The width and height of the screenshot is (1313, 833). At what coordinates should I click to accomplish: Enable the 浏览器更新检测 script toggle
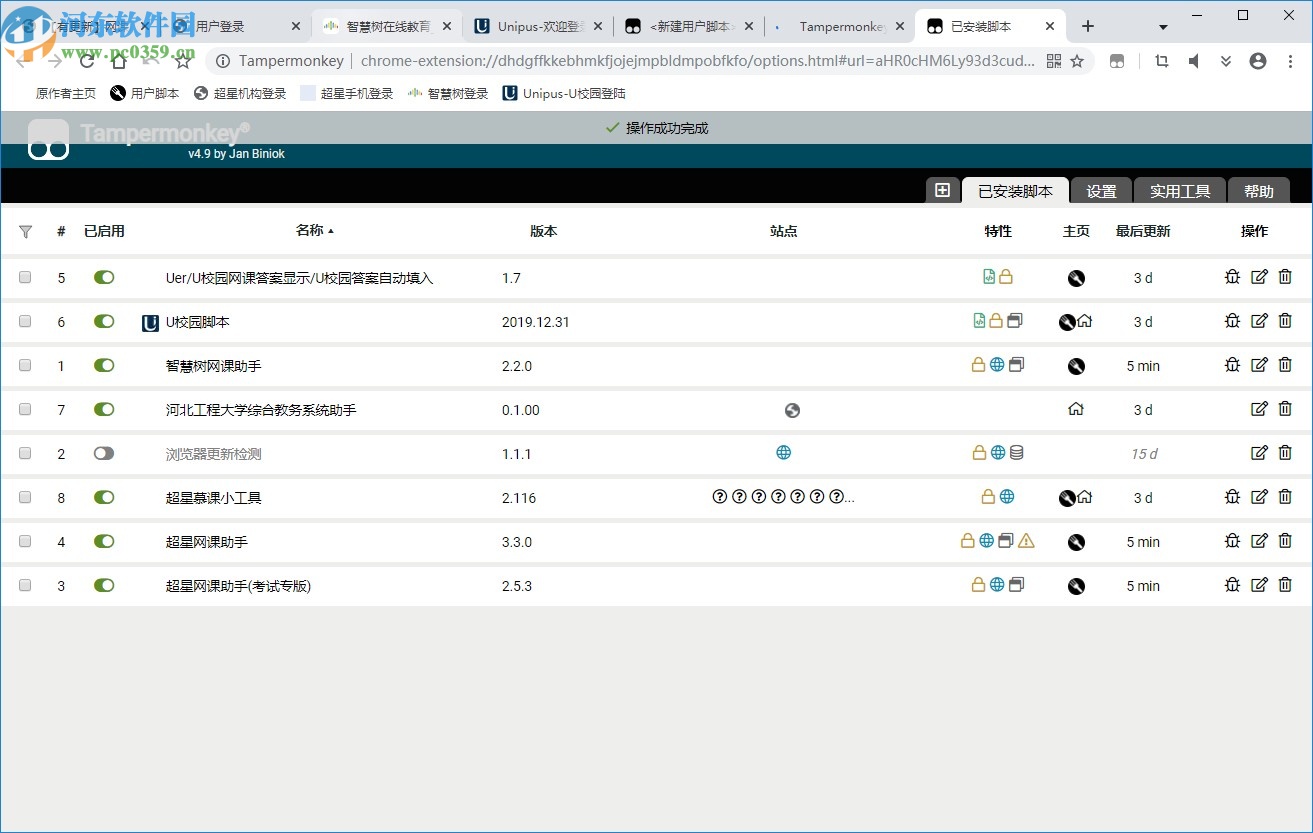(x=104, y=452)
